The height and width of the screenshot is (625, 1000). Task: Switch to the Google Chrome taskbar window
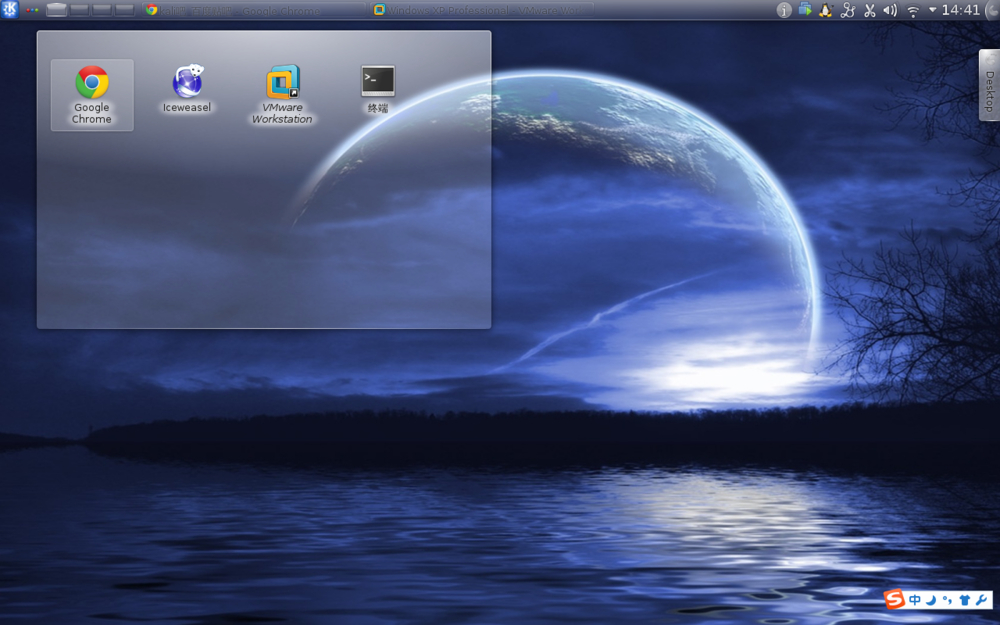pos(250,10)
